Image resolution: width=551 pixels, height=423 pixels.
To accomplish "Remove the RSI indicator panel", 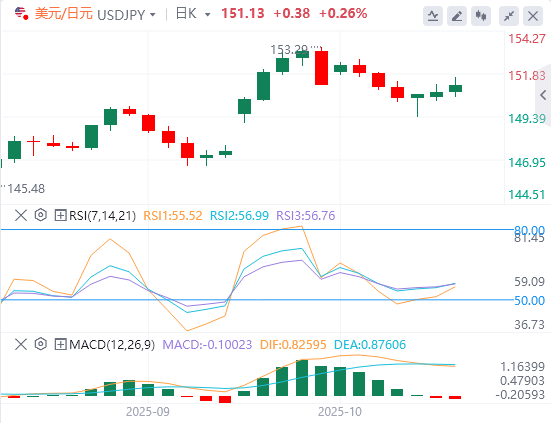I will [x=21, y=215].
